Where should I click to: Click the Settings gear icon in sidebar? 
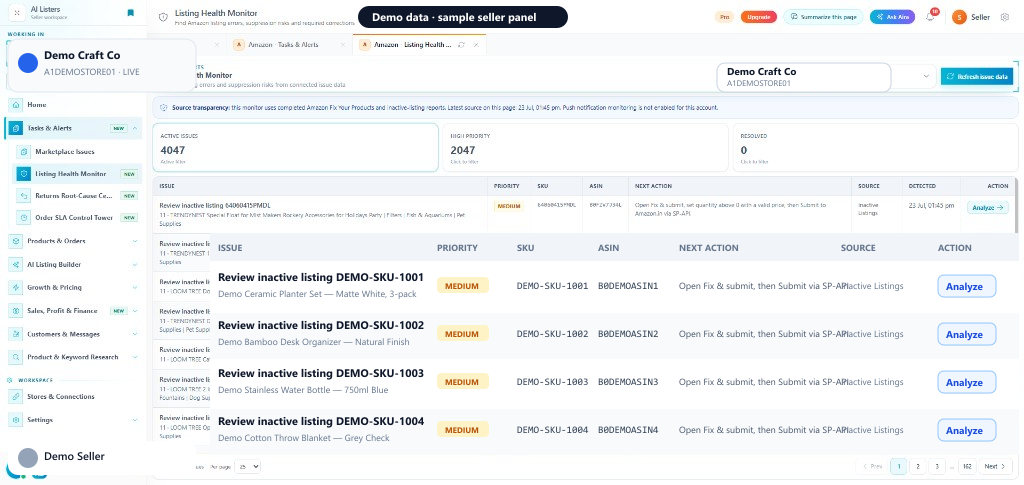click(15, 420)
